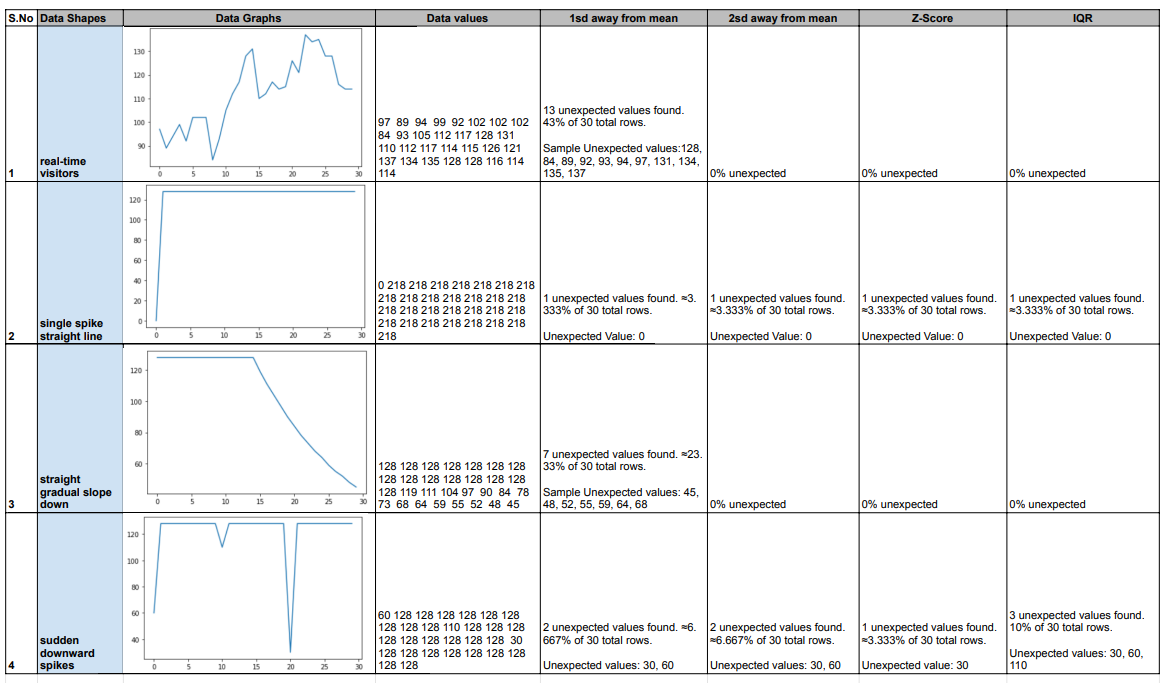
Task: Select the 2sd away from mean header
Action: (x=783, y=18)
